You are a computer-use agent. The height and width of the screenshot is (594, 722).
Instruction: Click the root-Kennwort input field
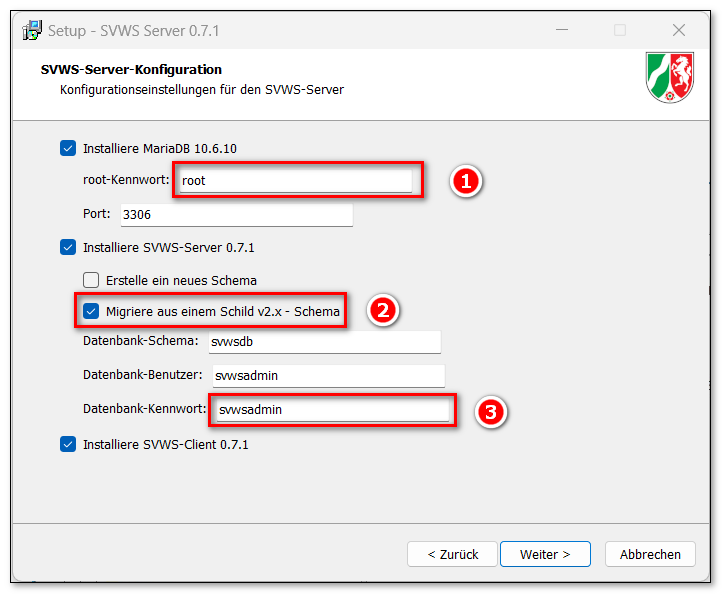point(295,181)
